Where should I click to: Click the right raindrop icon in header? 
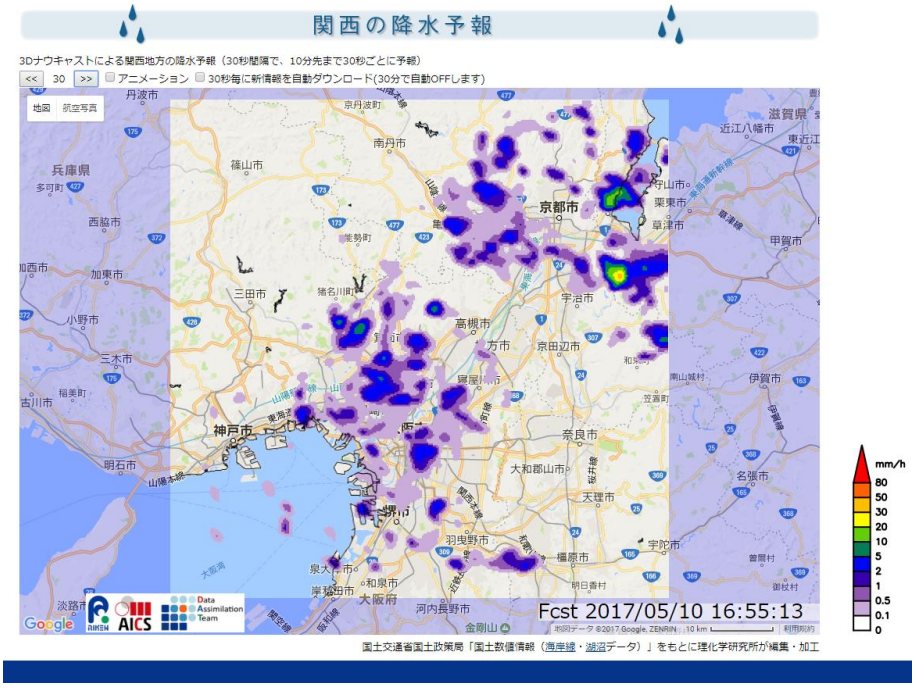coord(671,24)
